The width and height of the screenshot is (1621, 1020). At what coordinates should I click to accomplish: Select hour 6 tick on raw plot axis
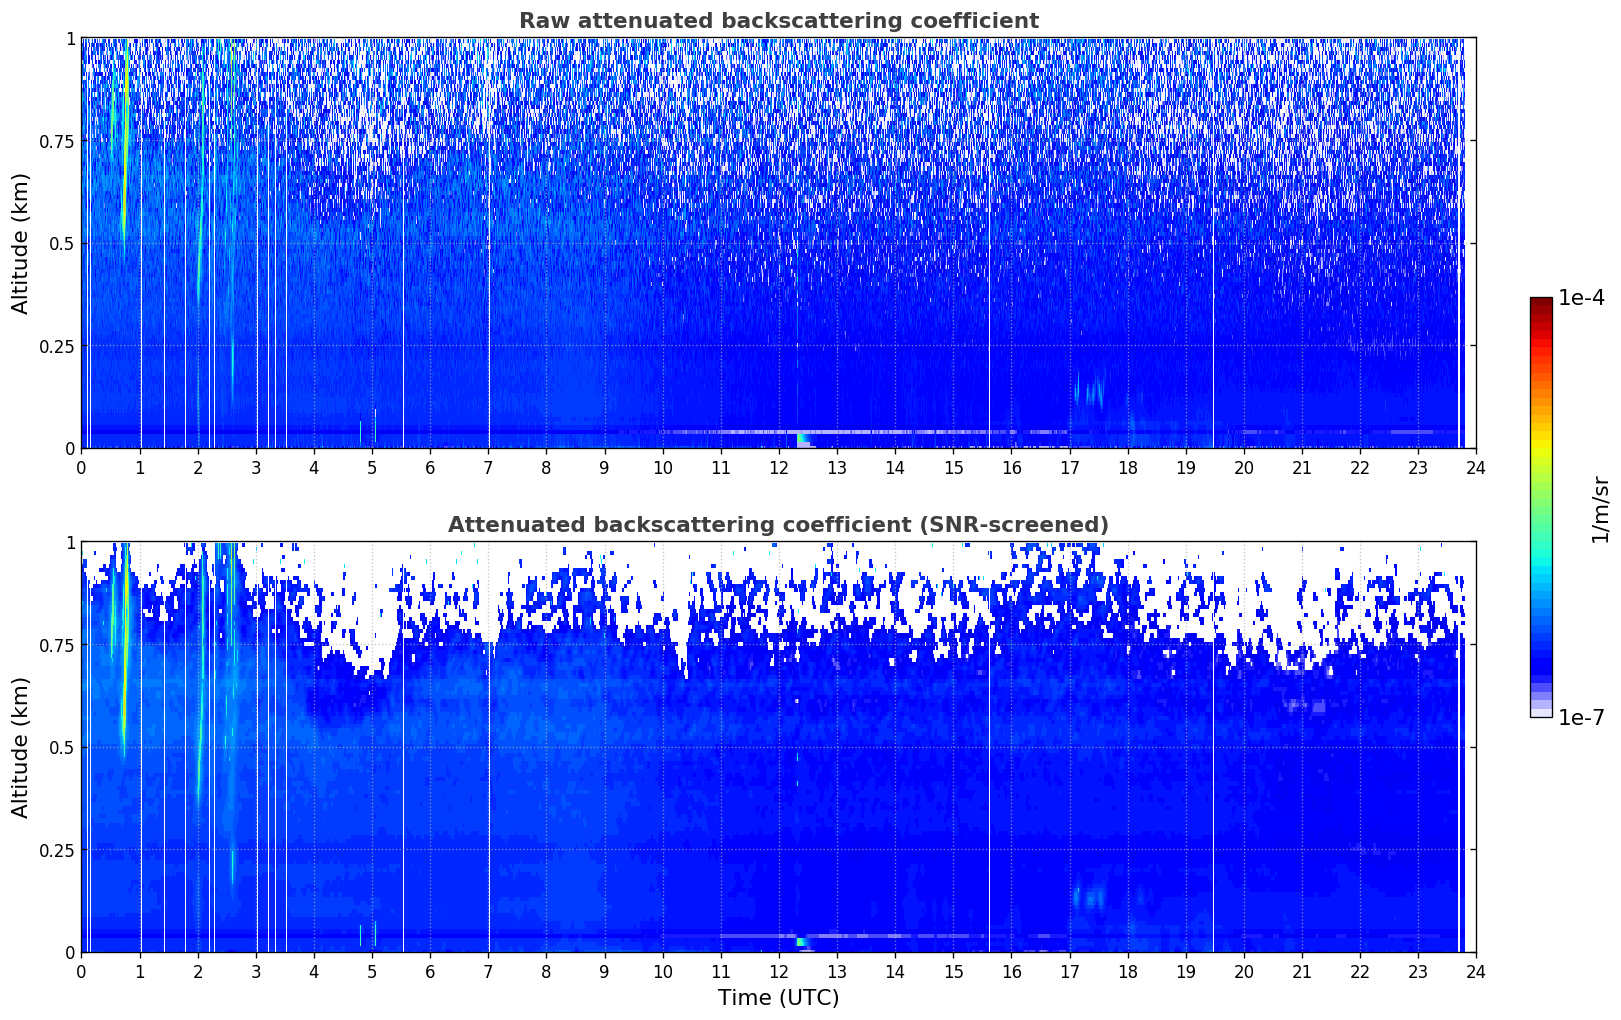pos(430,467)
